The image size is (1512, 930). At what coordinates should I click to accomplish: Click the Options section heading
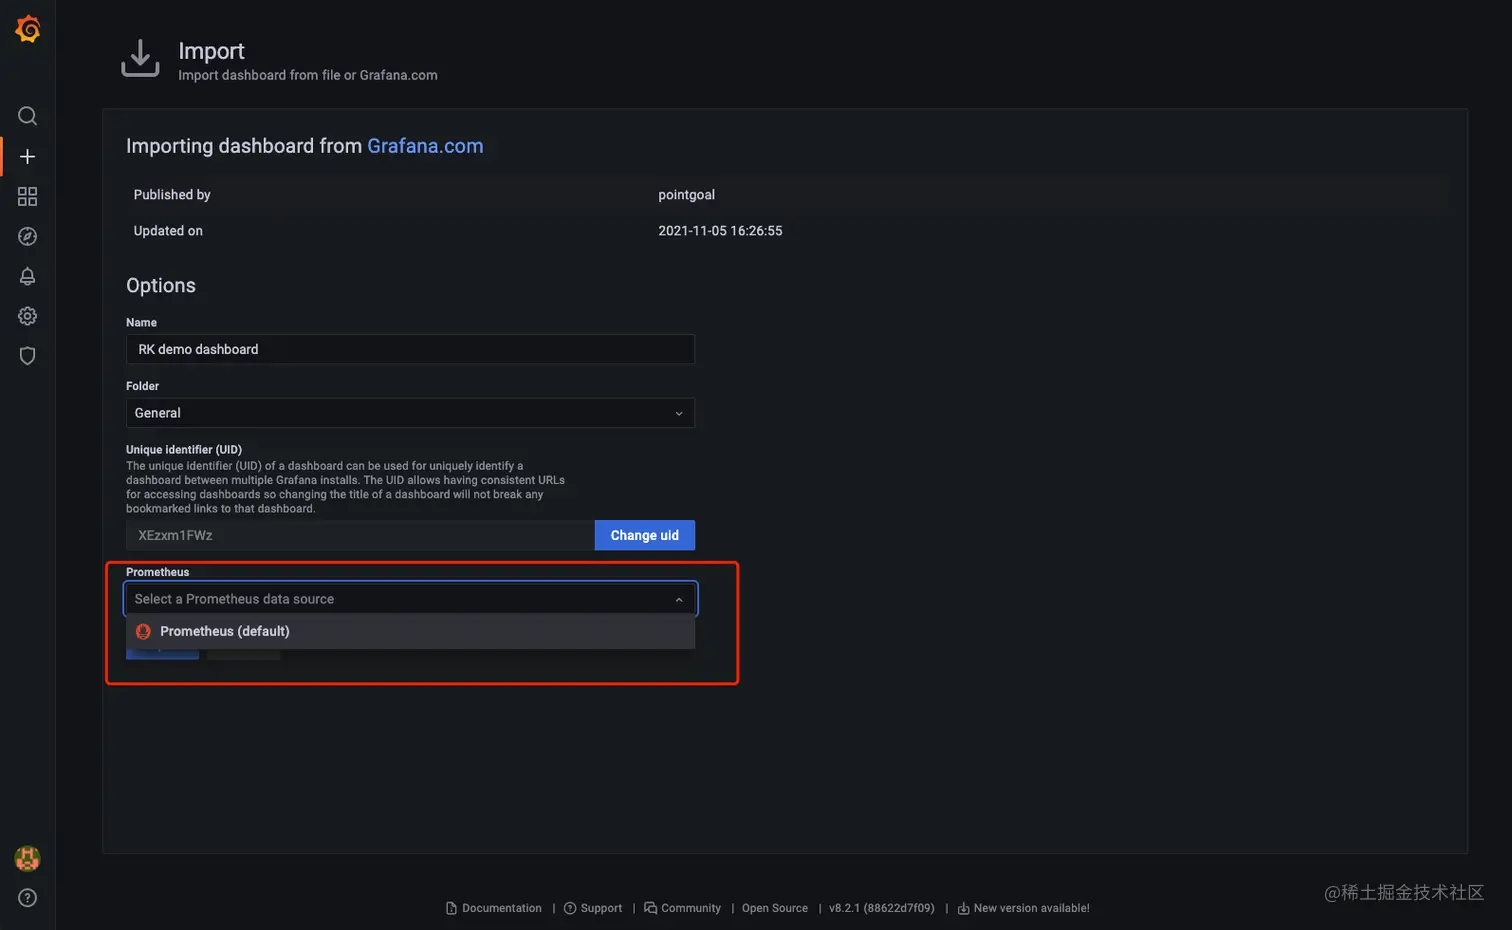[x=161, y=286]
